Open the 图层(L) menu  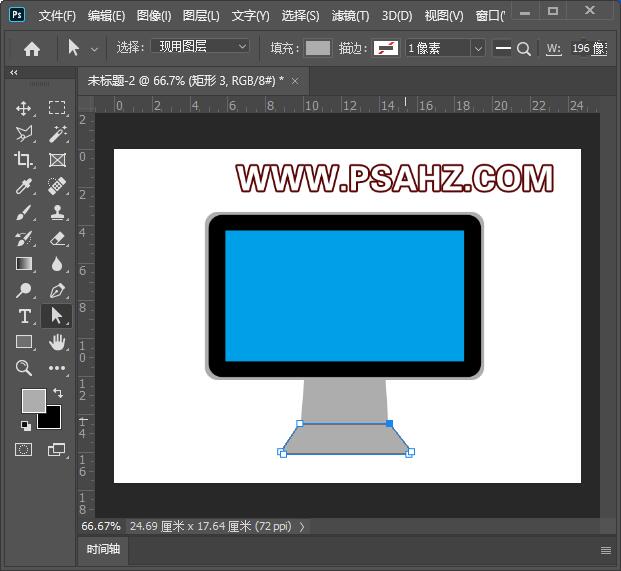click(201, 16)
